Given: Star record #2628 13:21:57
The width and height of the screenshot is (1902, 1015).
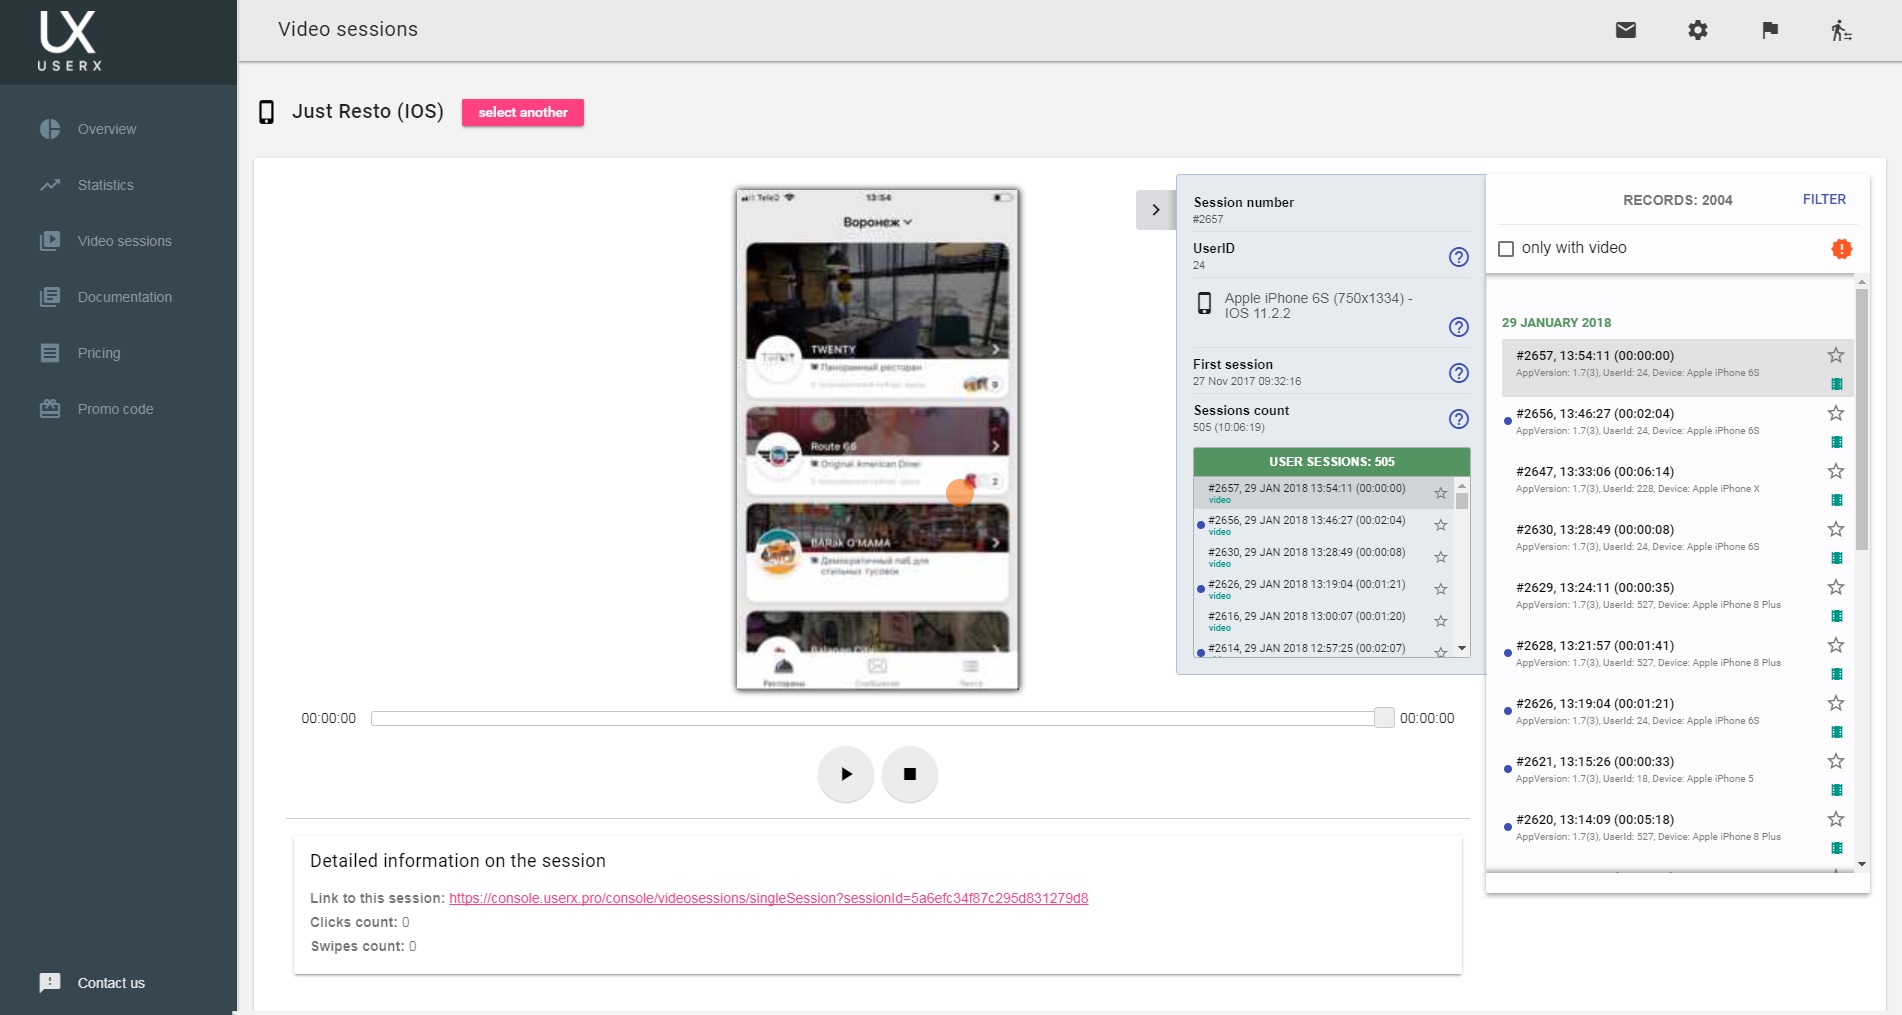Looking at the screenshot, I should 1836,645.
